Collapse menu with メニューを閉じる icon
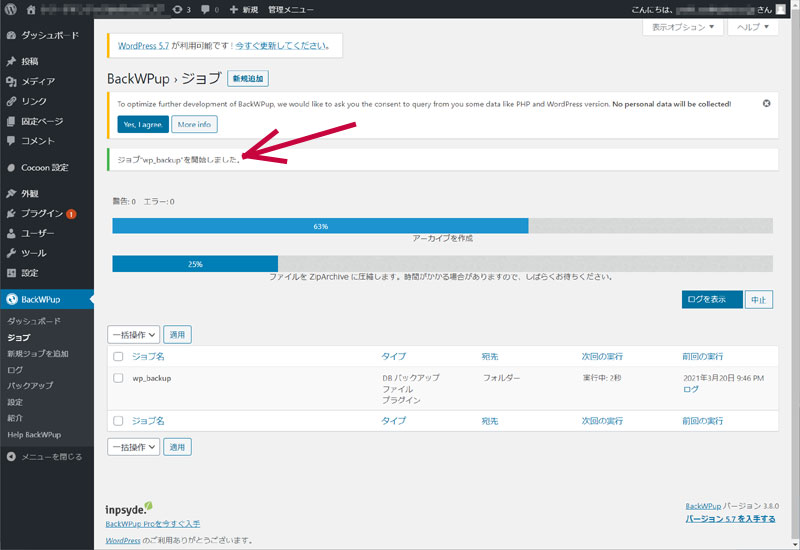Screen dimensions: 800x550 [x=11, y=457]
